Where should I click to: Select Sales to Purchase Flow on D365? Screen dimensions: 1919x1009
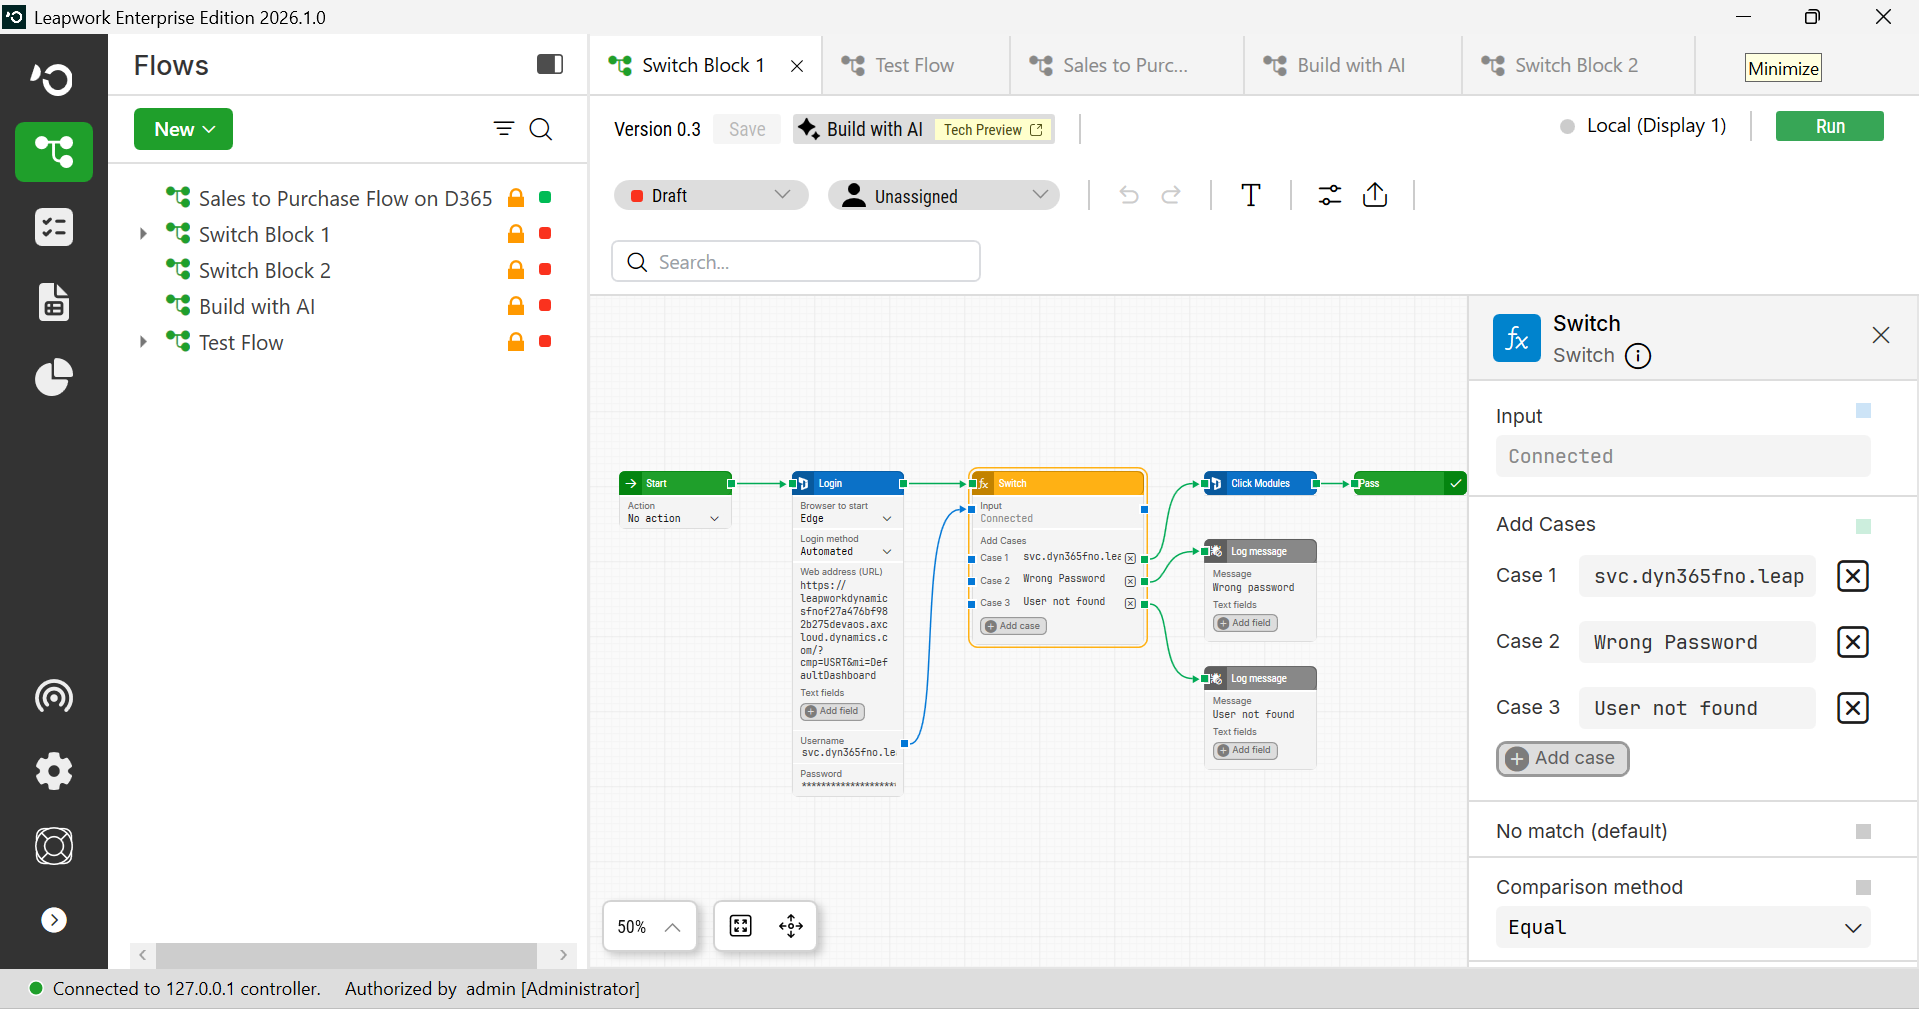pos(345,198)
